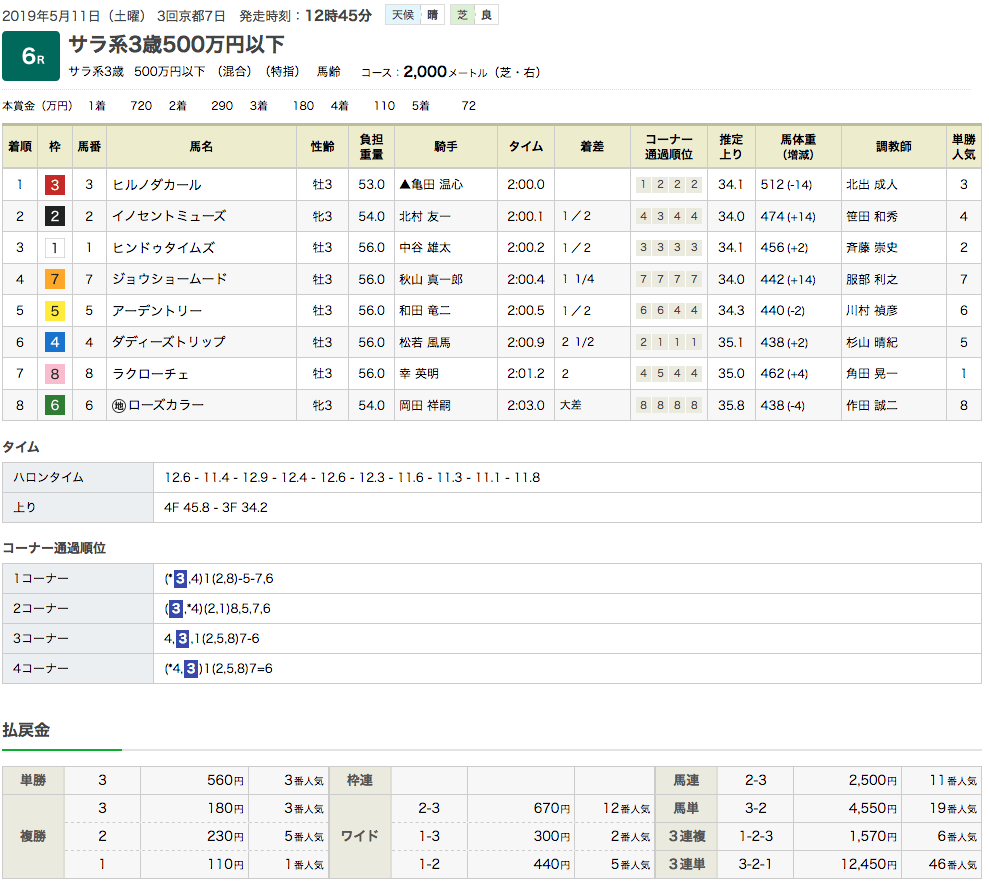Select the orange frame 7 badge
The width and height of the screenshot is (989, 883).
tap(55, 279)
